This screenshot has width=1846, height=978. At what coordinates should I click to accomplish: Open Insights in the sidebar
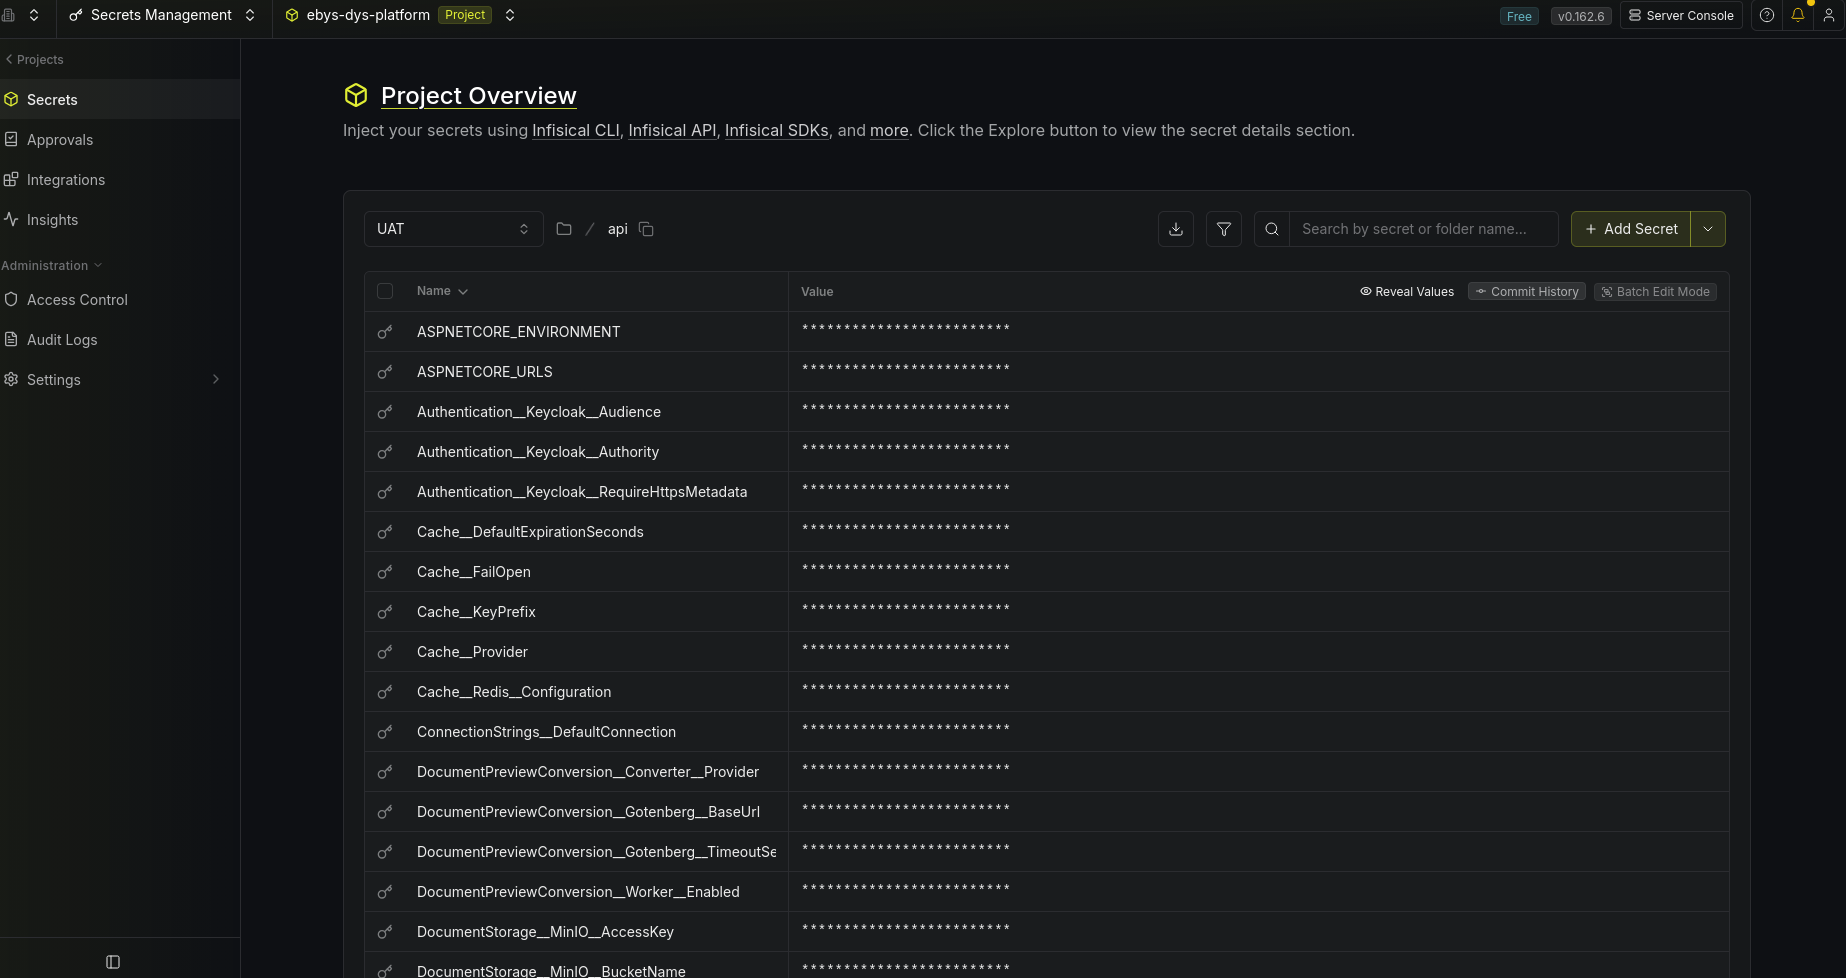(120, 219)
